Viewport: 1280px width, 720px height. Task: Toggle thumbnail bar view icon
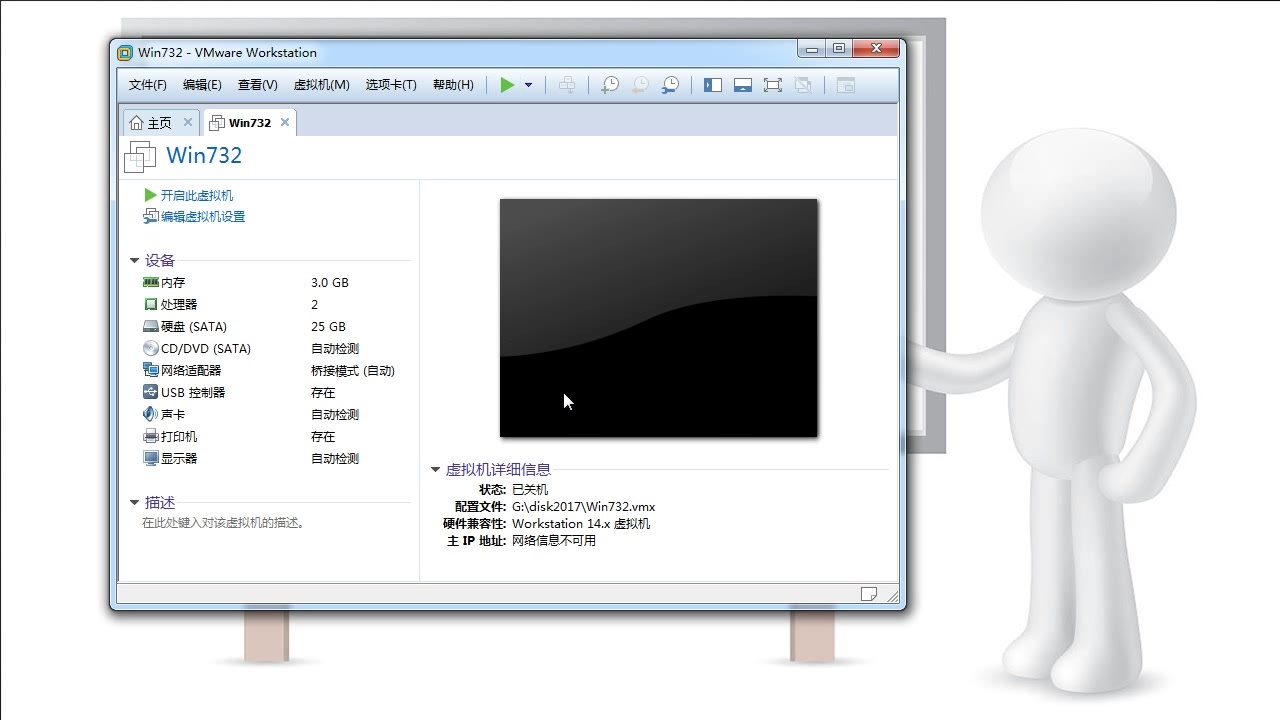(x=743, y=85)
